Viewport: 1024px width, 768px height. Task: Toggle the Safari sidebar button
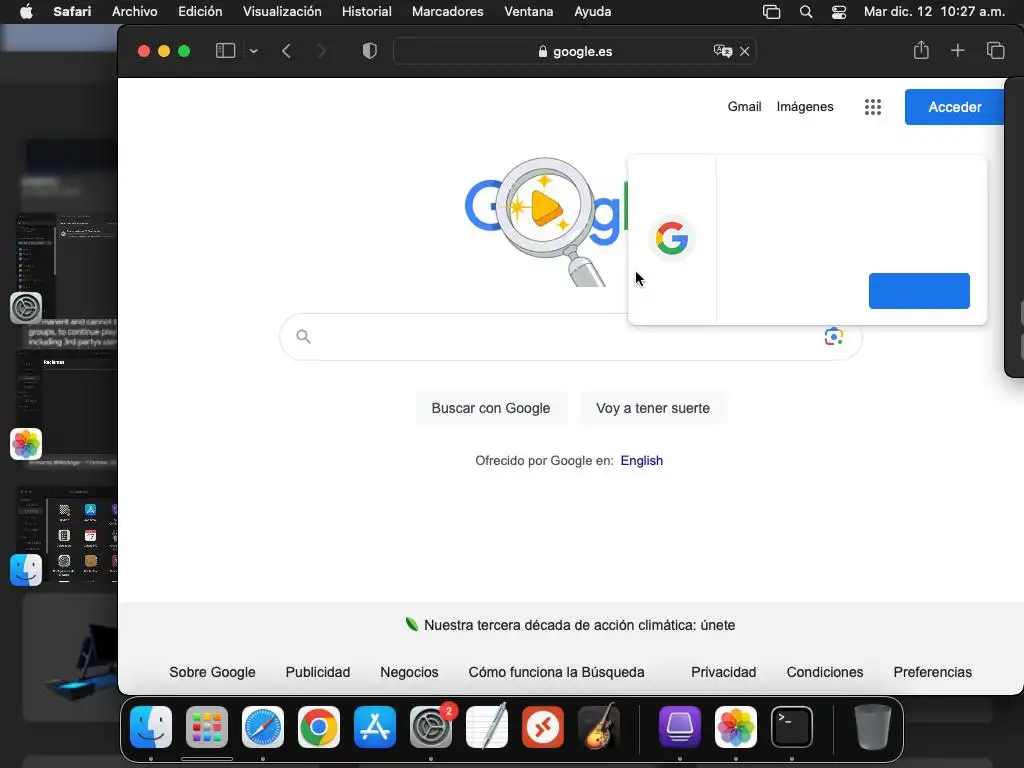click(x=225, y=51)
